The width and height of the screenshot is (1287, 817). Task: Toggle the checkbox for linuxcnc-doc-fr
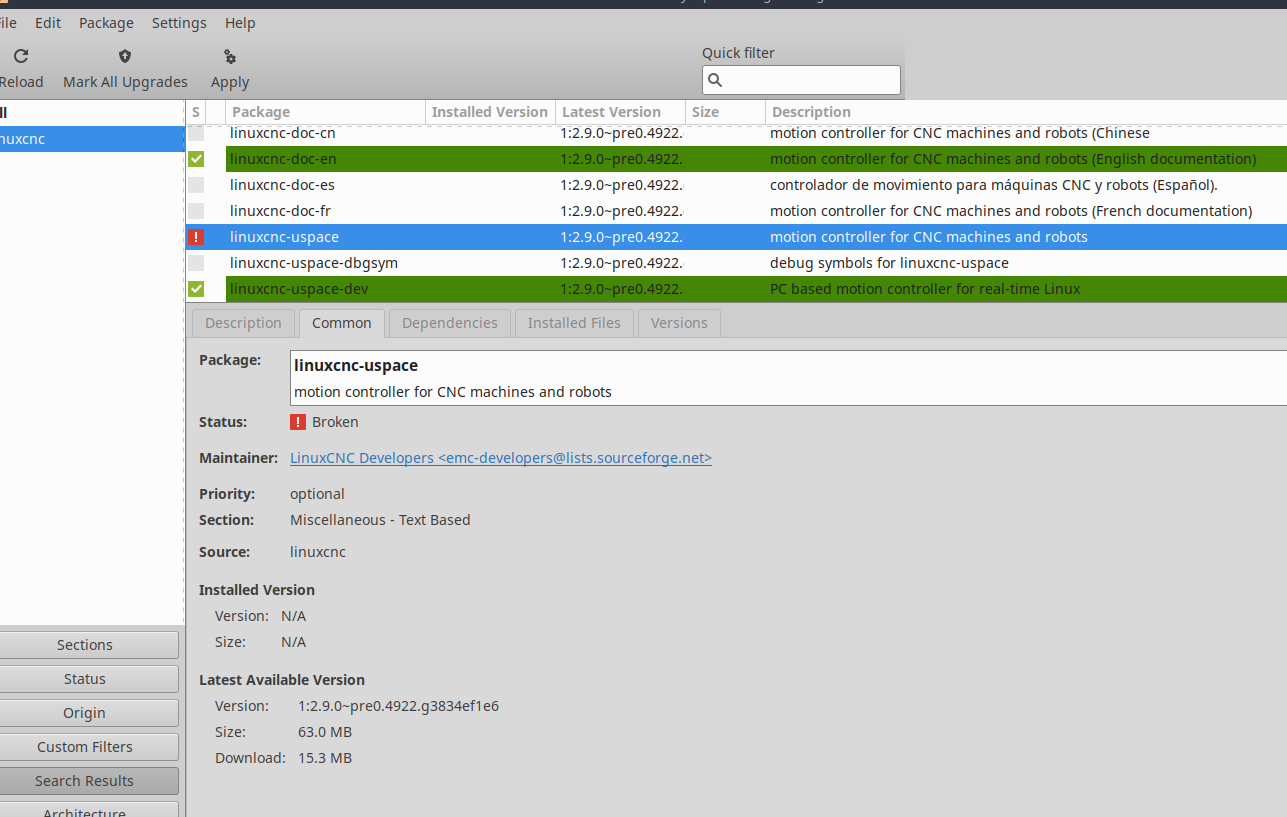pyautogui.click(x=196, y=211)
